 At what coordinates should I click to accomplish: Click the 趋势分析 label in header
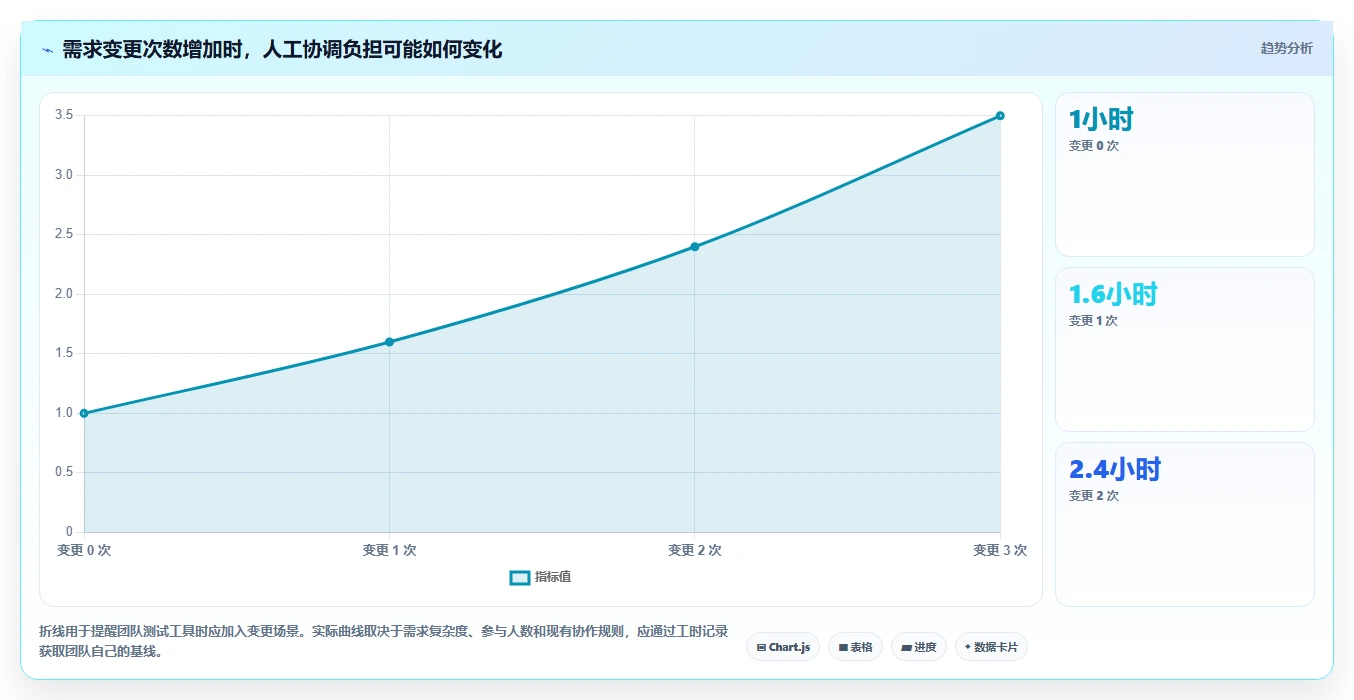(x=1286, y=48)
